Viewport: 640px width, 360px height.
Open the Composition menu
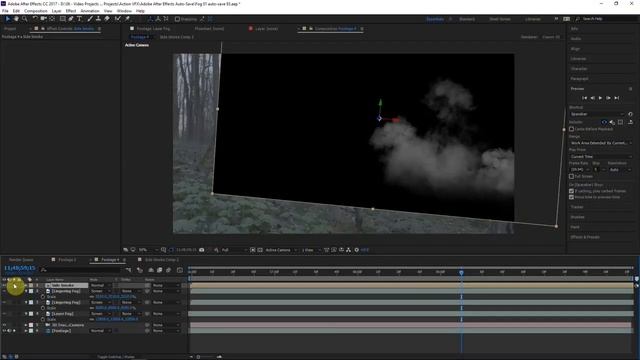pyautogui.click(x=36, y=11)
